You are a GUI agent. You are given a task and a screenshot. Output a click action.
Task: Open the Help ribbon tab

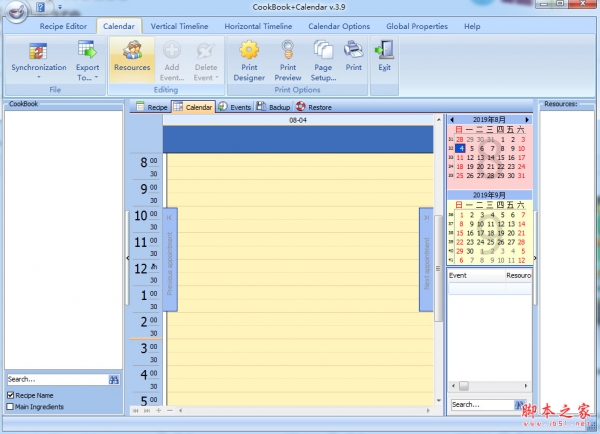click(472, 26)
